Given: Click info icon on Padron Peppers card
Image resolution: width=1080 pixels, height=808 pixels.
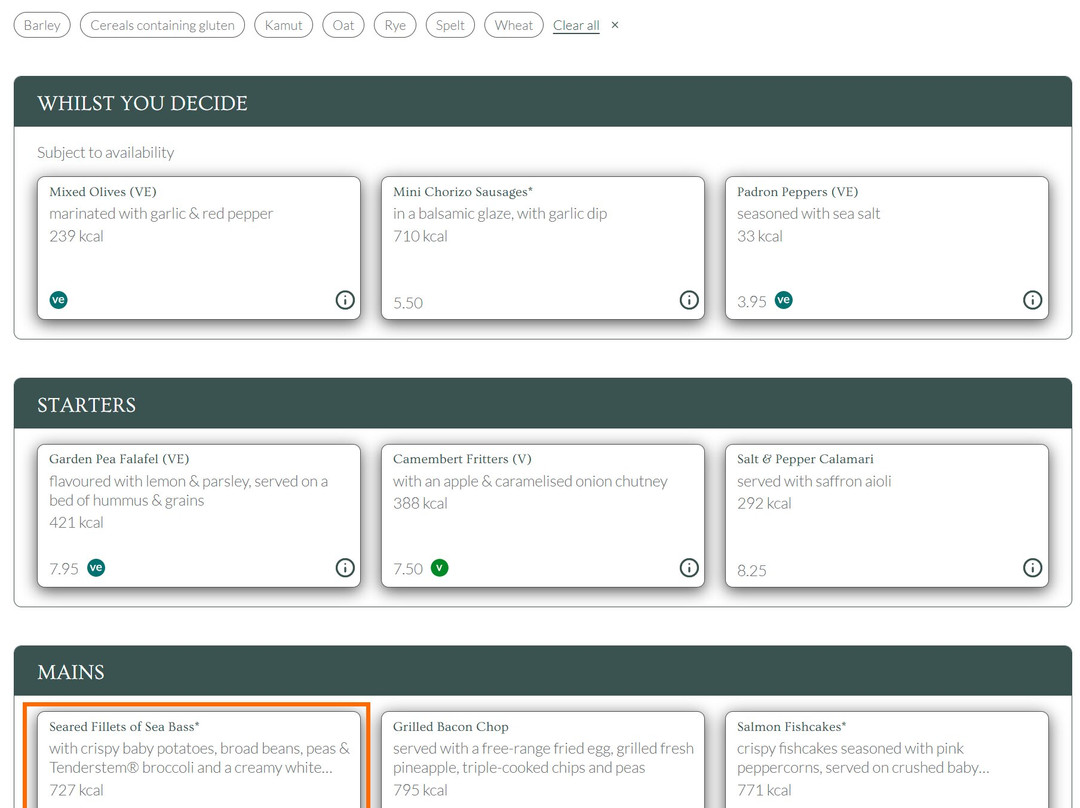Looking at the screenshot, I should [1032, 300].
